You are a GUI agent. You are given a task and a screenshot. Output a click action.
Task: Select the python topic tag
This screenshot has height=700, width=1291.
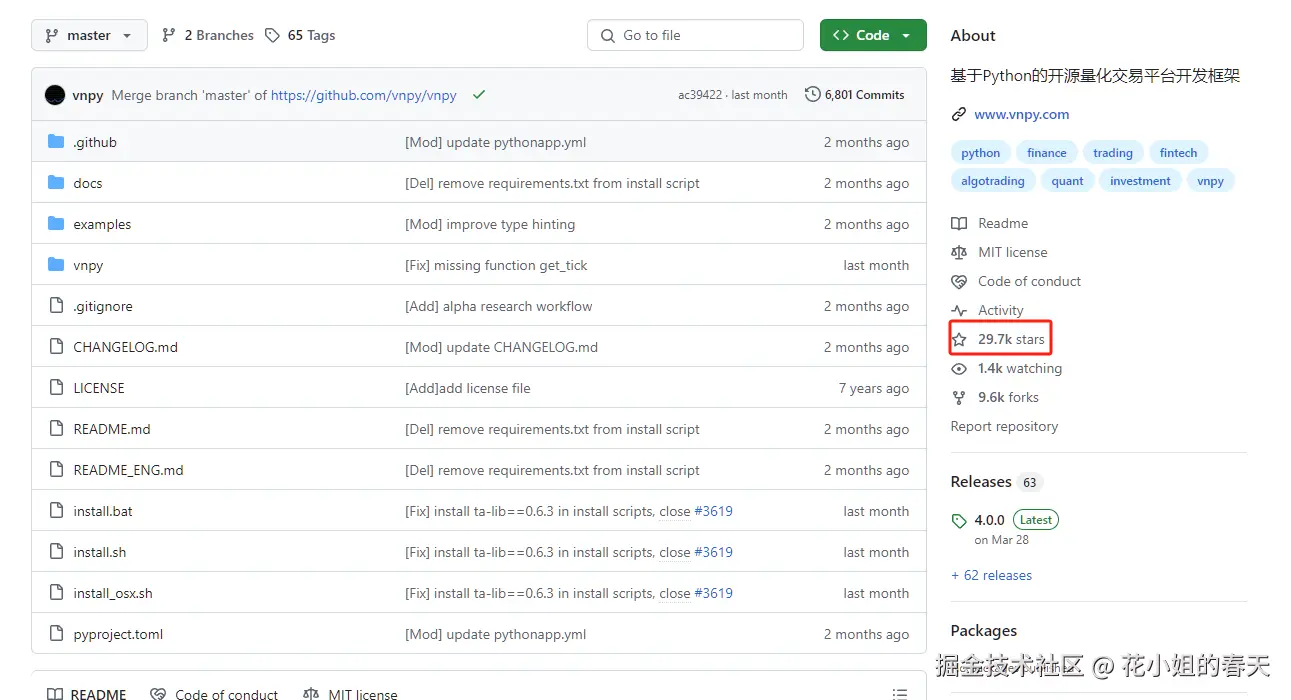pos(981,153)
